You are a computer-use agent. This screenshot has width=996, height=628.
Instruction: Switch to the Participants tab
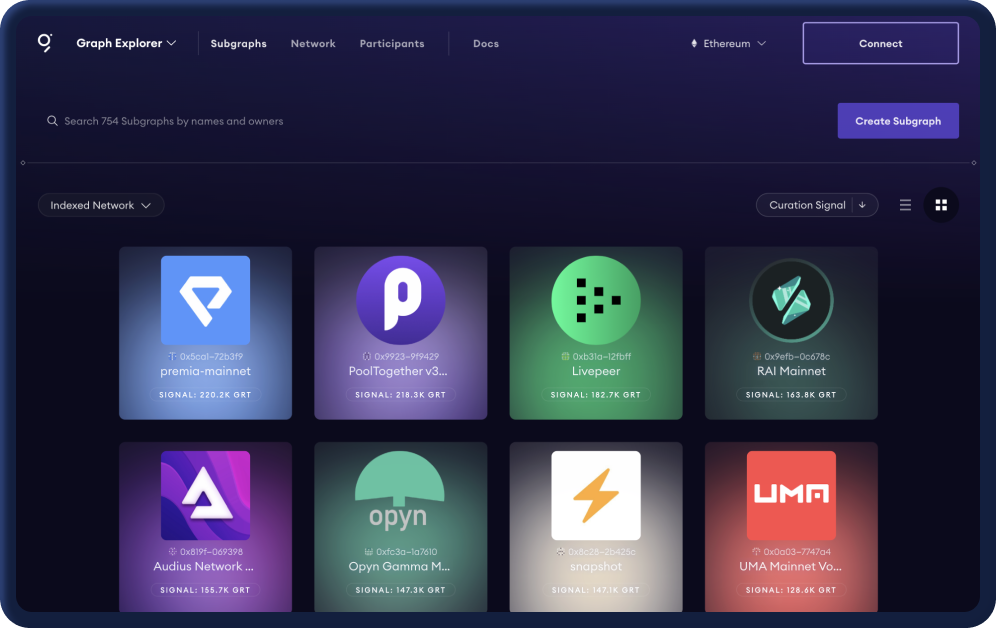[392, 43]
